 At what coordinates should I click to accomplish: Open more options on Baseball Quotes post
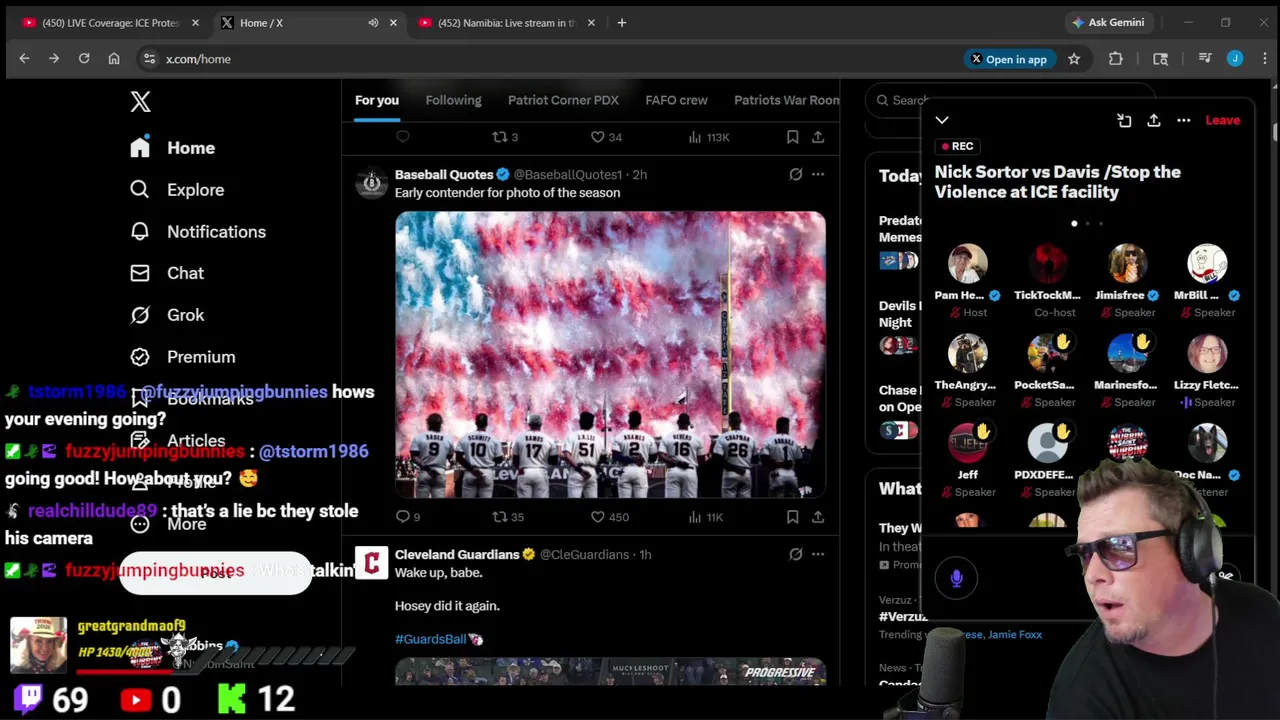click(818, 174)
